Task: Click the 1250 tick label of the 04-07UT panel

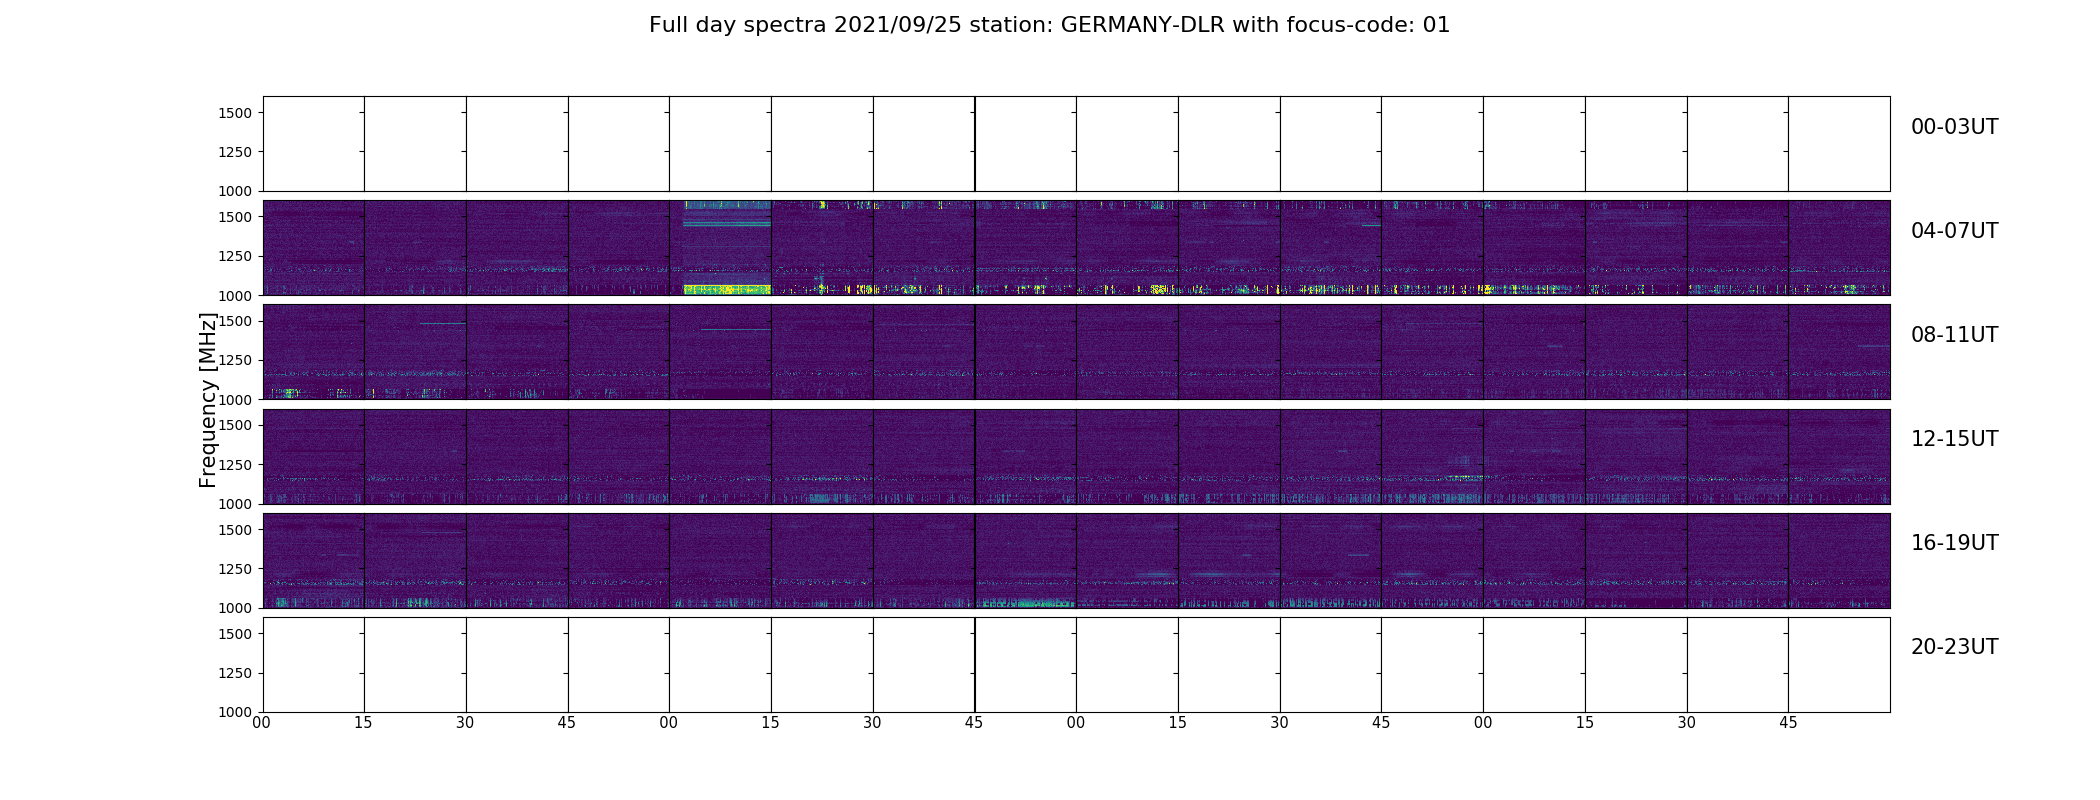Action: [x=235, y=256]
